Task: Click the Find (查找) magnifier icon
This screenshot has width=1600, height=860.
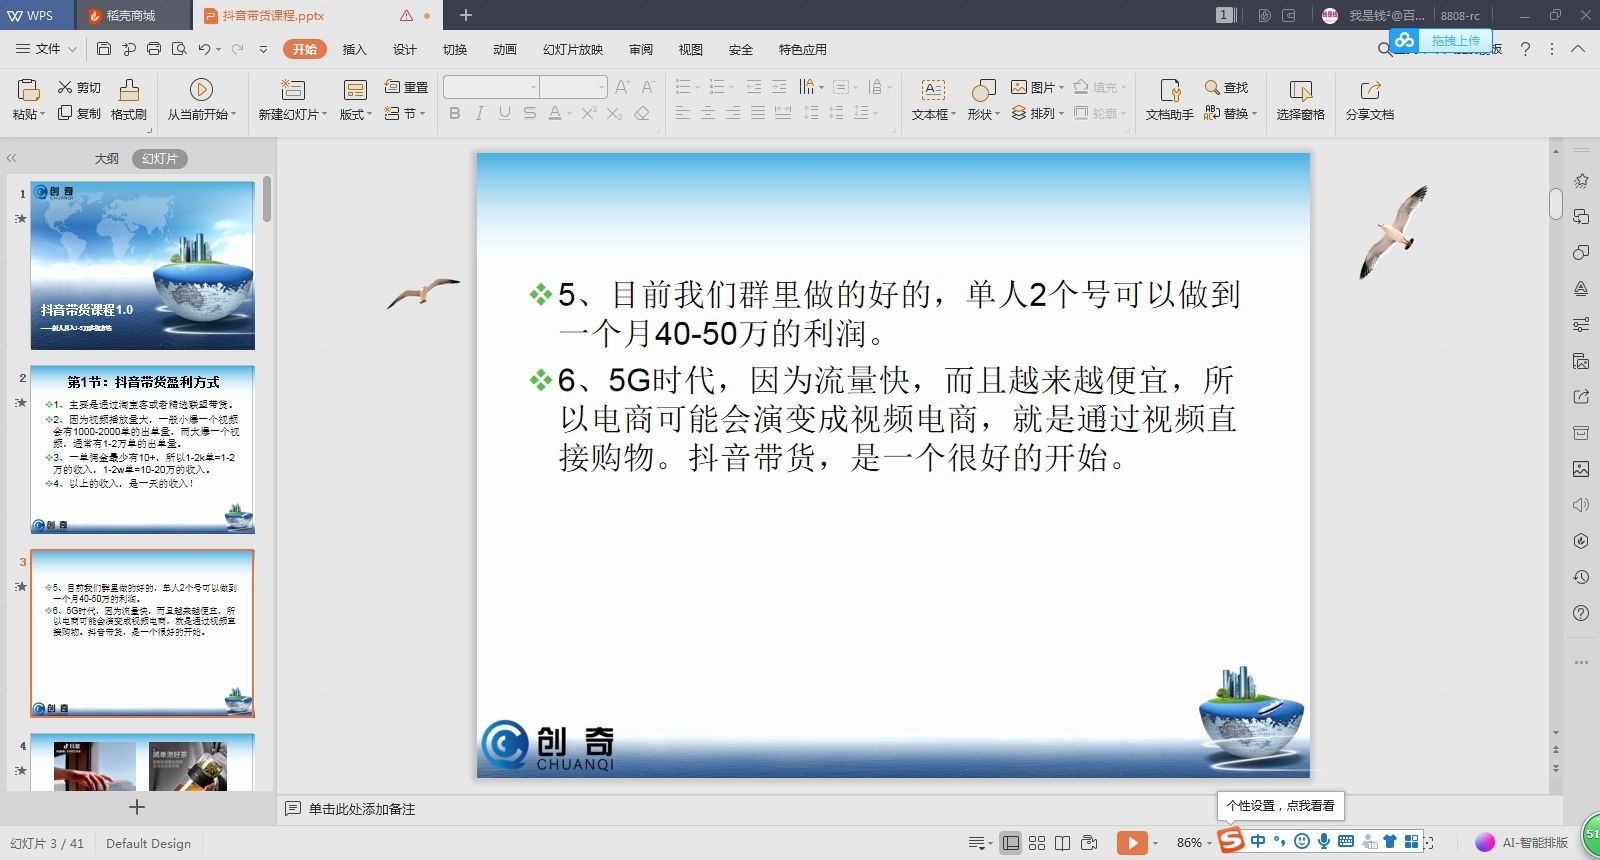Action: click(1212, 87)
